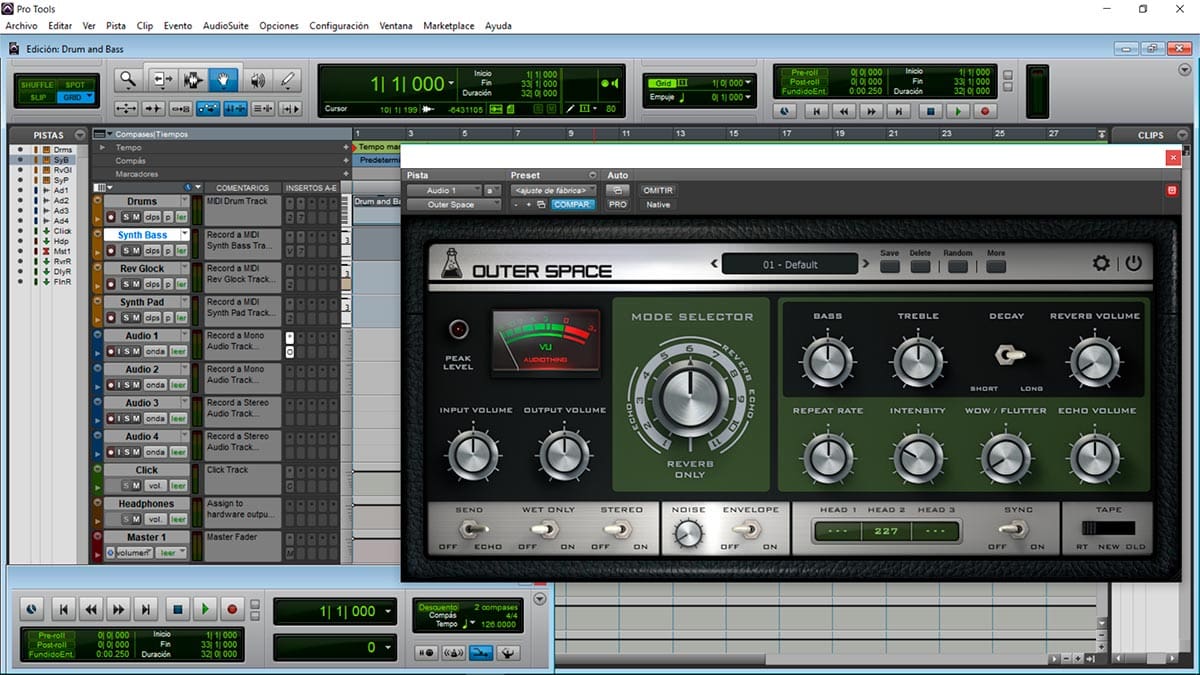Click record in the top toolbar transport
Screen dimensions: 1200x675
[985, 112]
